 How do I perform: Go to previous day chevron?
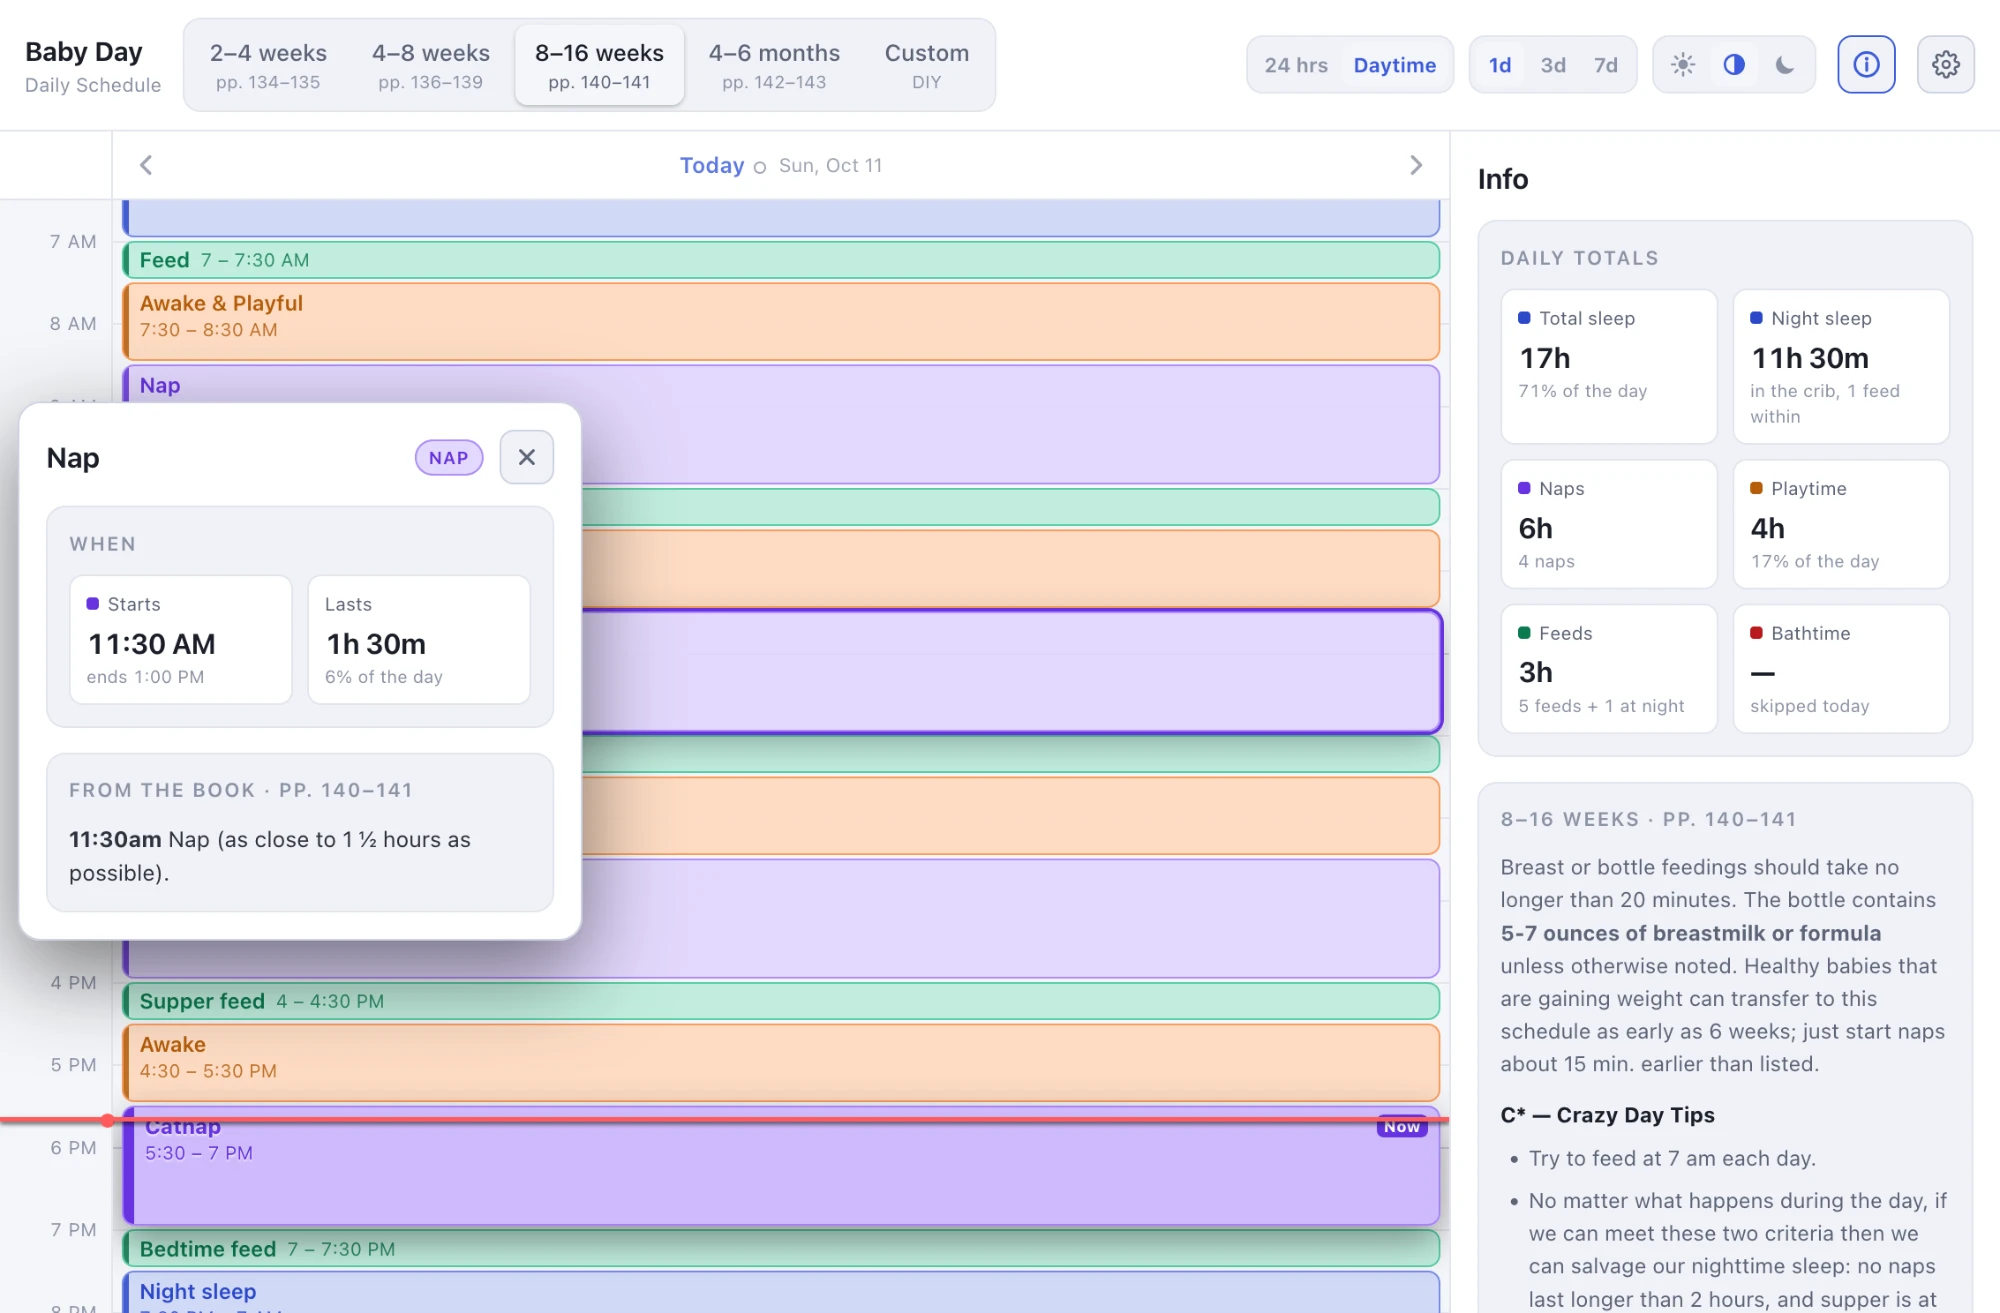146,165
